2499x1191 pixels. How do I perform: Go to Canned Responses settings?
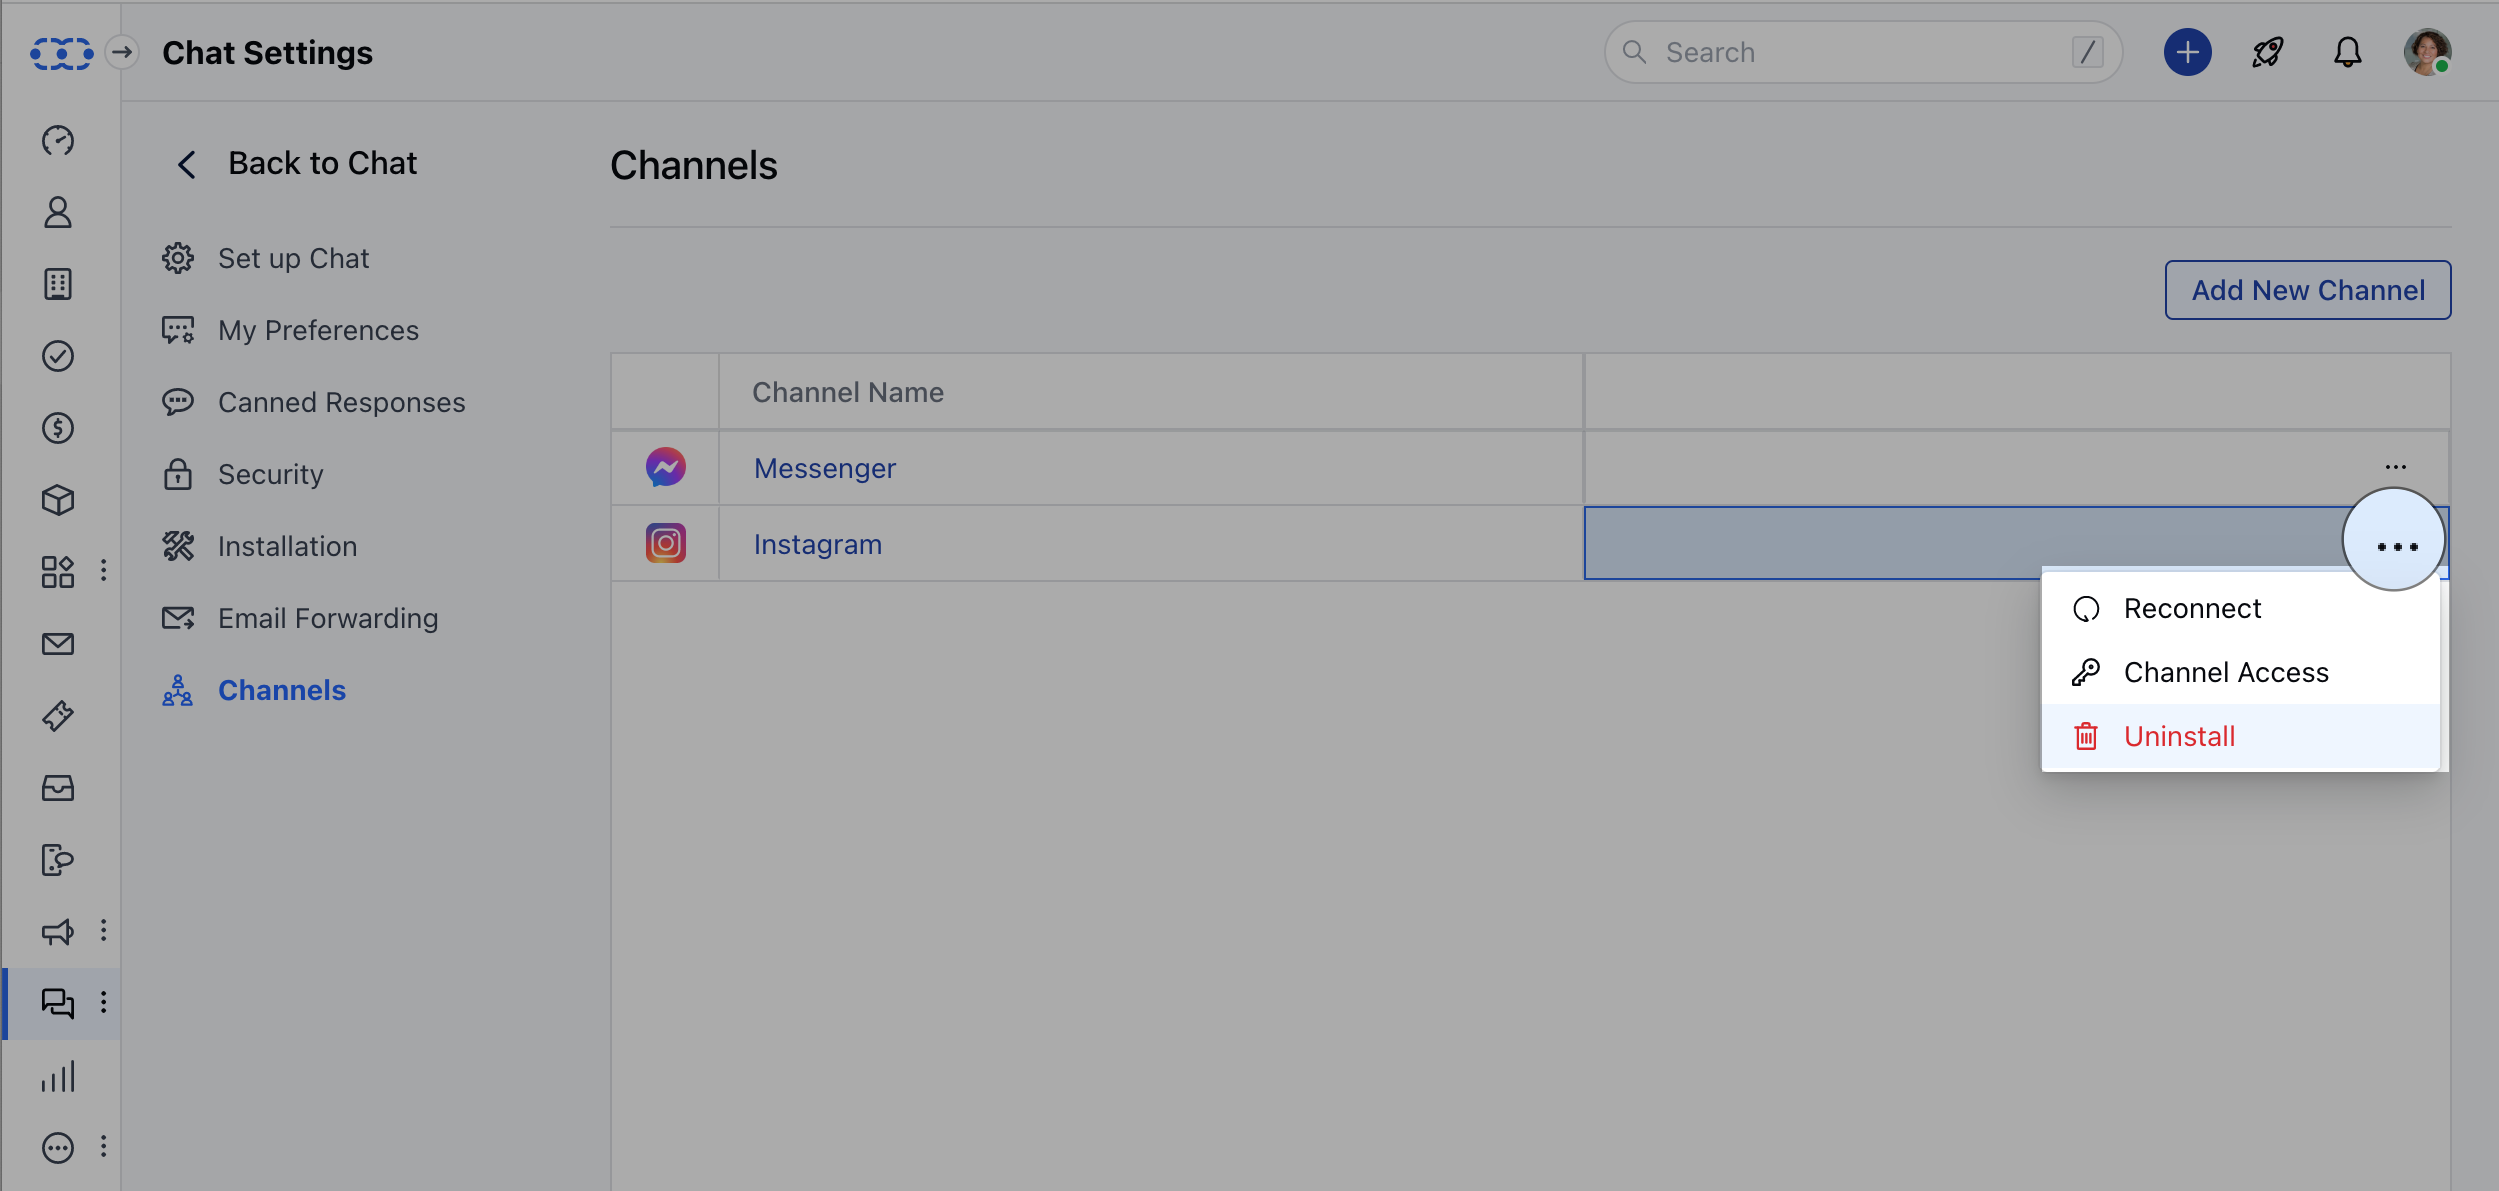[x=341, y=402]
